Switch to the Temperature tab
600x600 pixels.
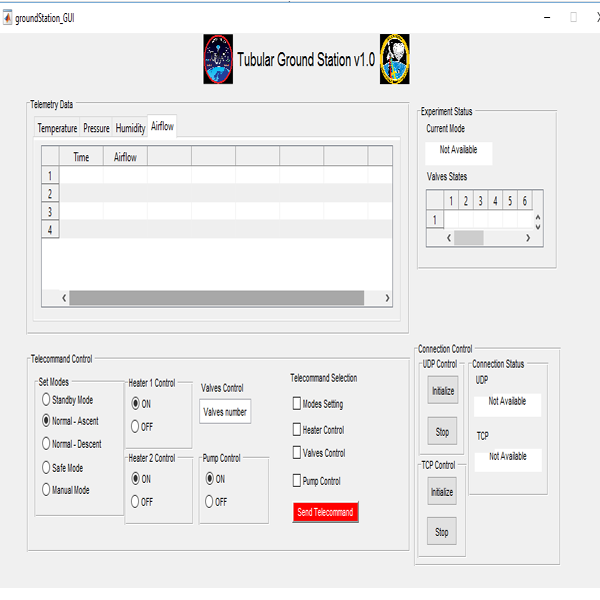[57, 128]
